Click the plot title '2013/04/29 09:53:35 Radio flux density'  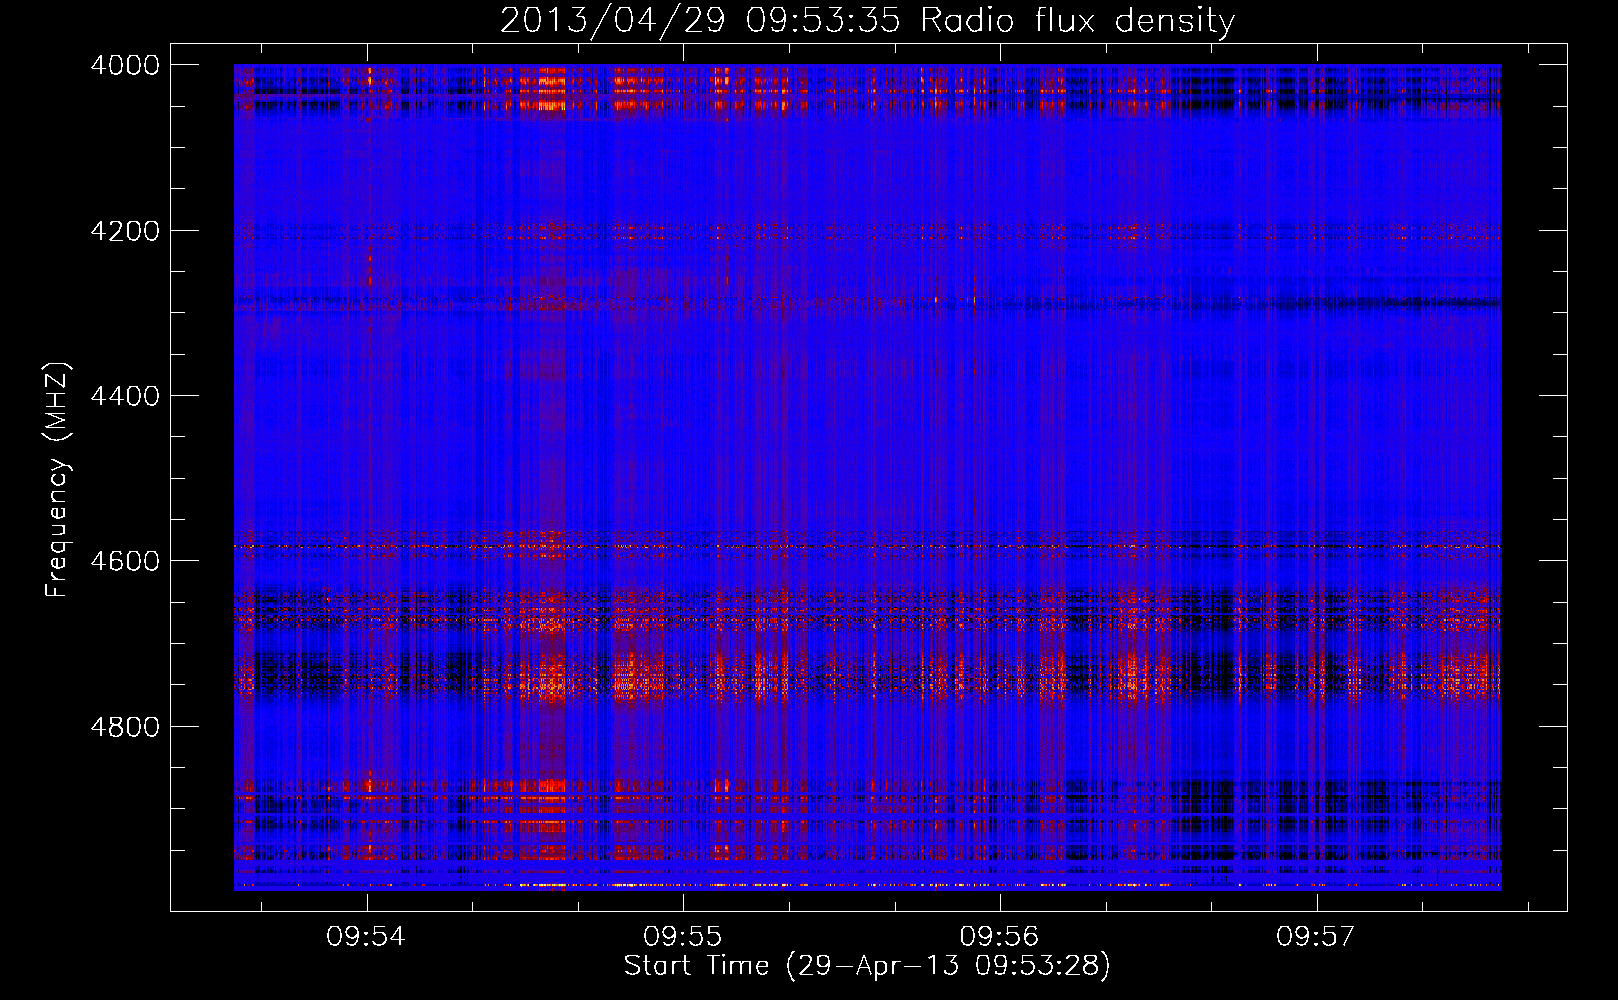tap(867, 21)
